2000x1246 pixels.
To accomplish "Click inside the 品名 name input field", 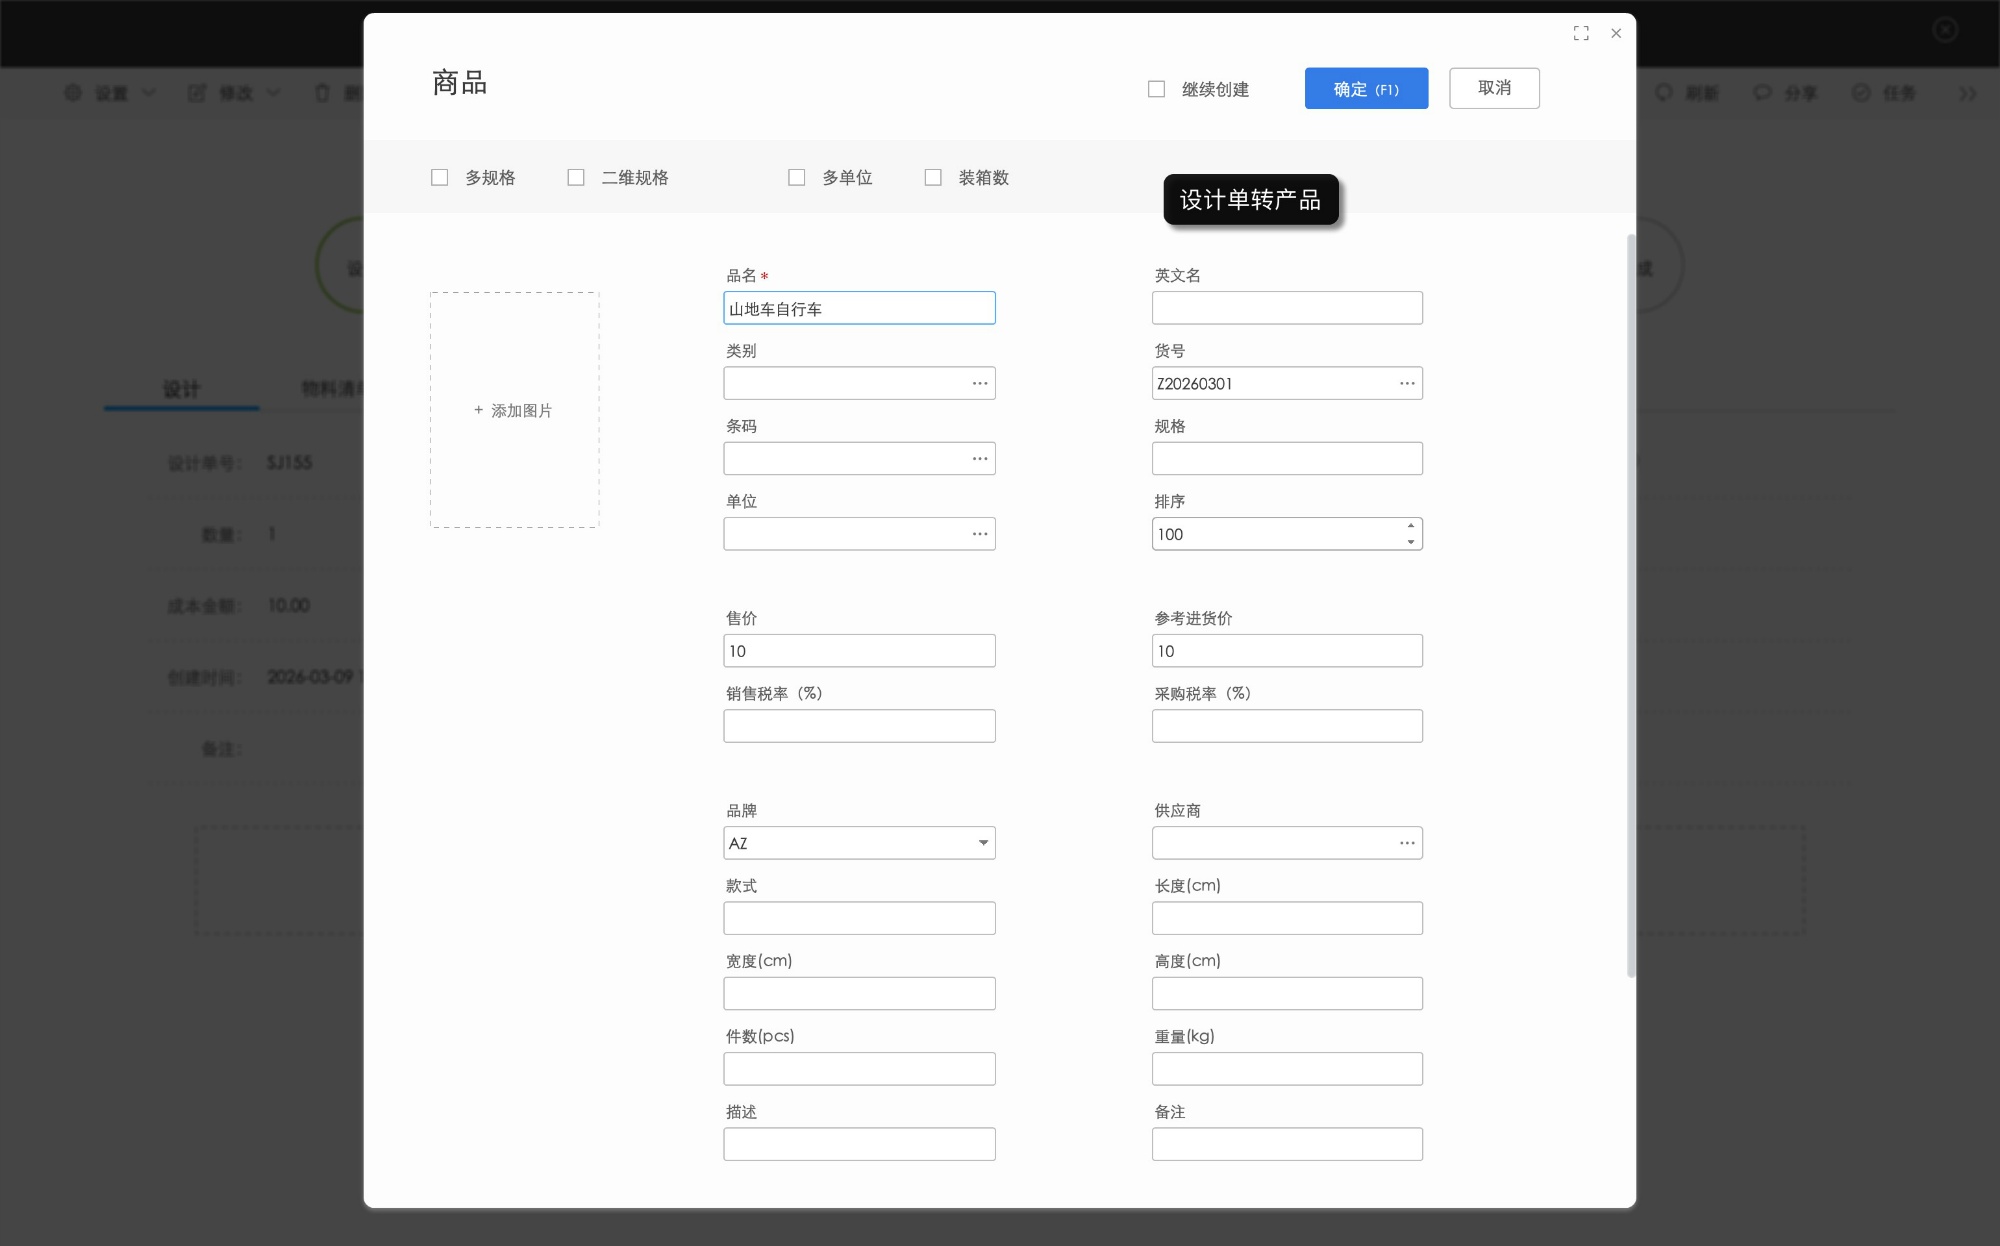I will coord(859,308).
